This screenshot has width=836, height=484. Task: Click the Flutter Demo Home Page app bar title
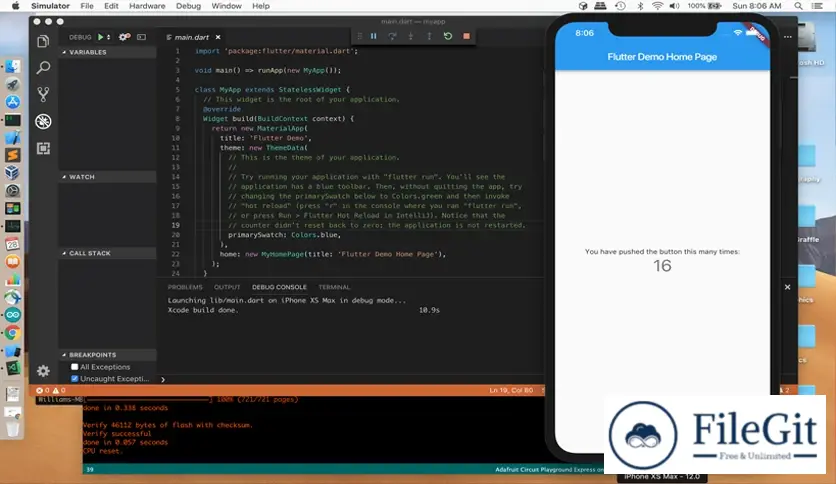(x=662, y=57)
